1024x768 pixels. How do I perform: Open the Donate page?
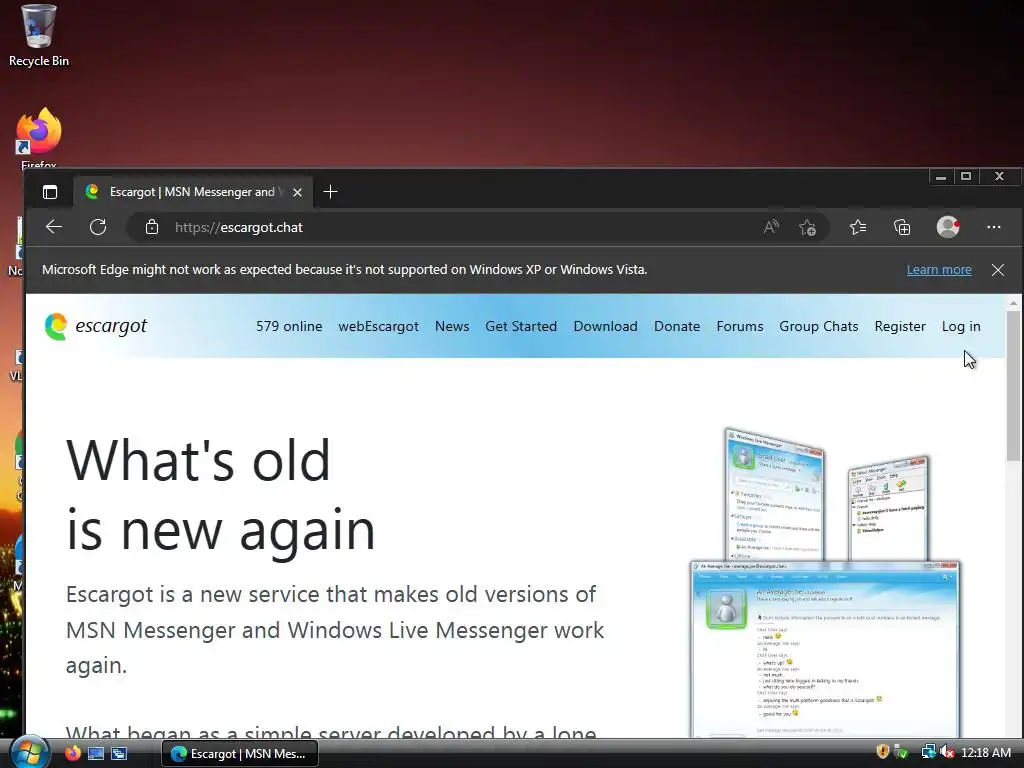(677, 326)
